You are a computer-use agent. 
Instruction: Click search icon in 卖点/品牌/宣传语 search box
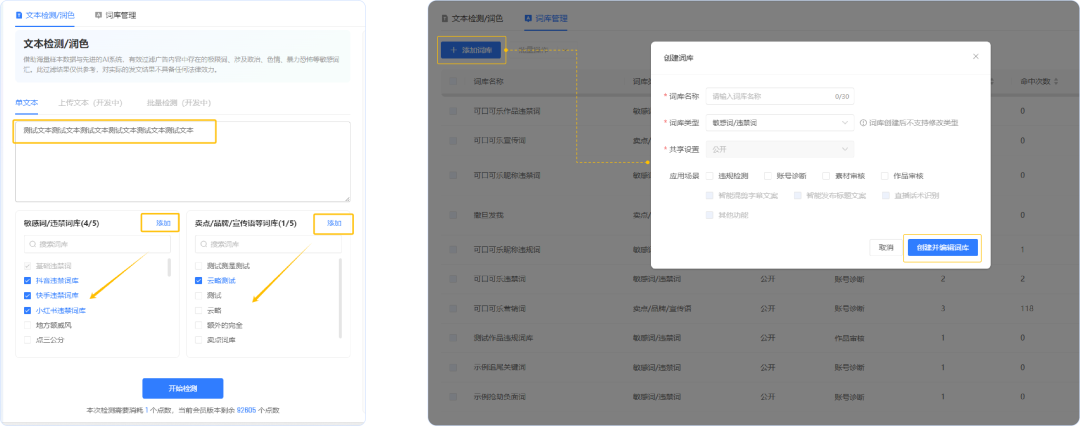(204, 244)
